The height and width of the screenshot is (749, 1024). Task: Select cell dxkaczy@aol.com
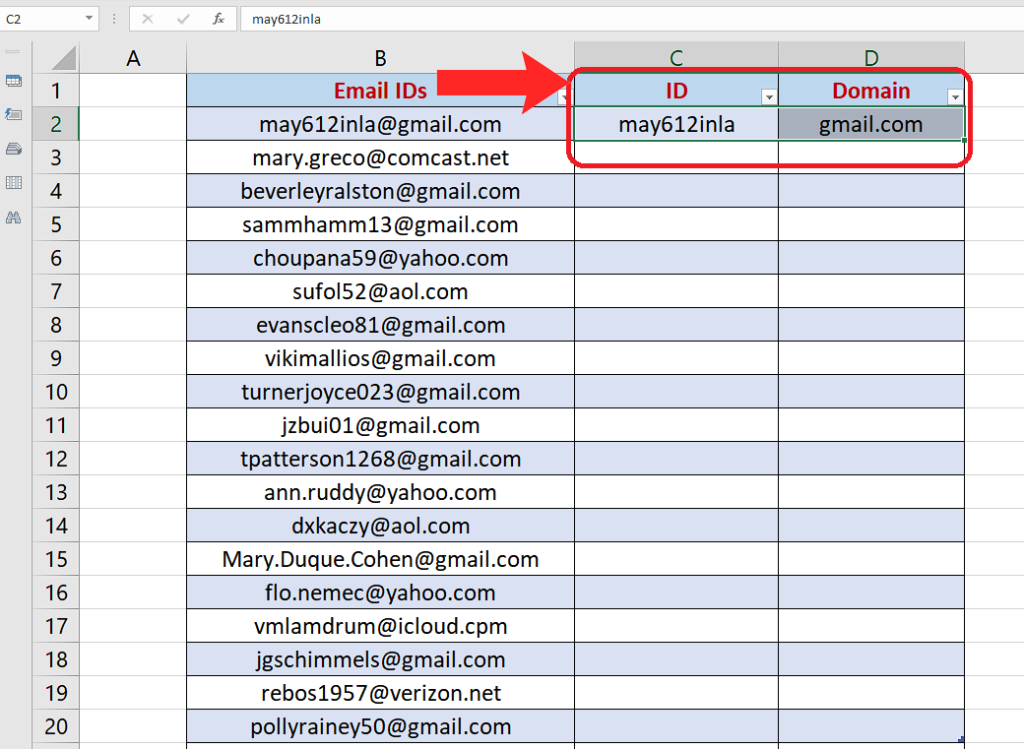point(380,526)
